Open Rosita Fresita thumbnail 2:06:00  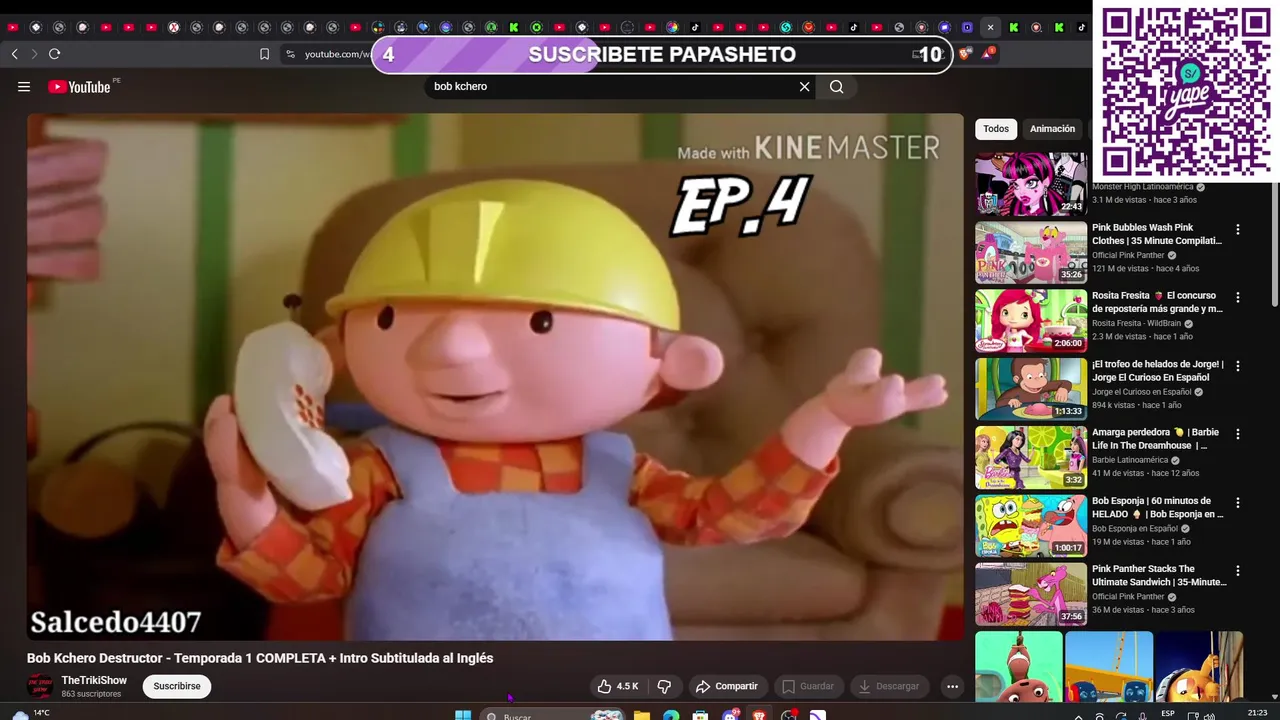click(x=1031, y=320)
